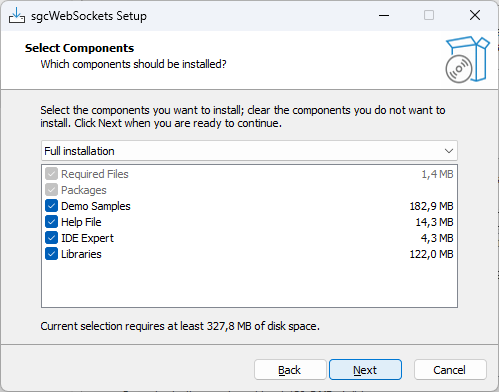Select the Demo Samples list label
The image size is (499, 392).
[x=96, y=206]
